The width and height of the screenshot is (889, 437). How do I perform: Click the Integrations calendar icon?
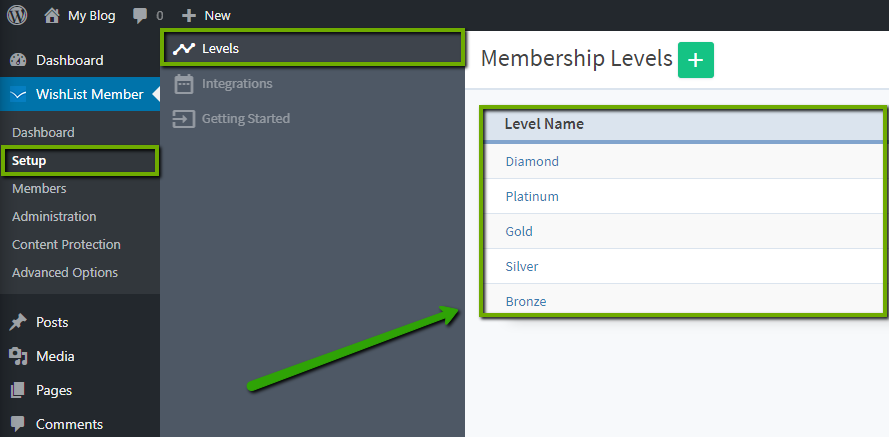[x=183, y=84]
